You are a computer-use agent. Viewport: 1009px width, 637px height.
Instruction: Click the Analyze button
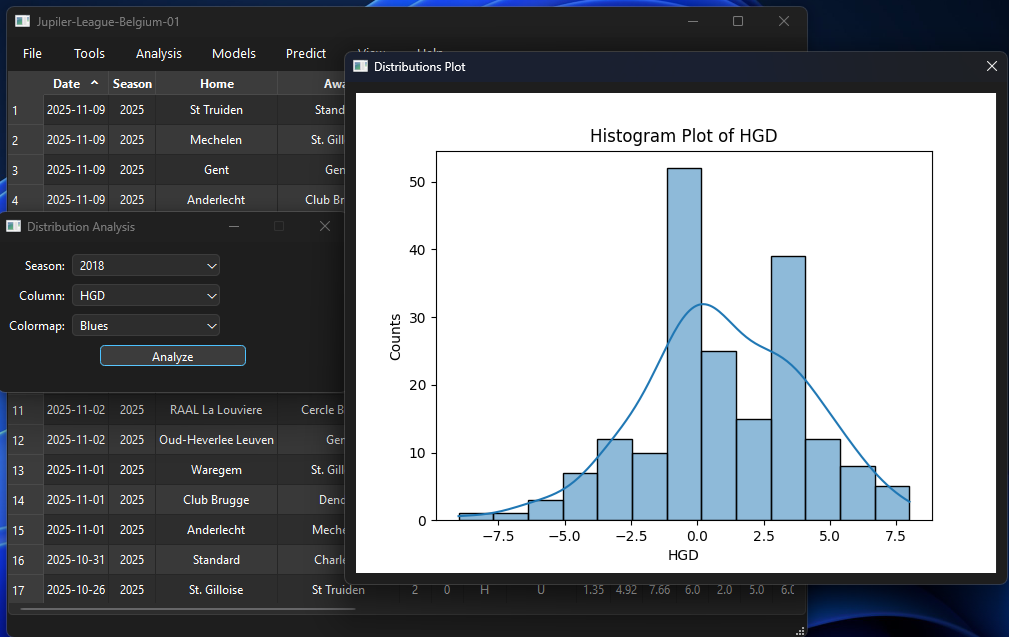(172, 356)
